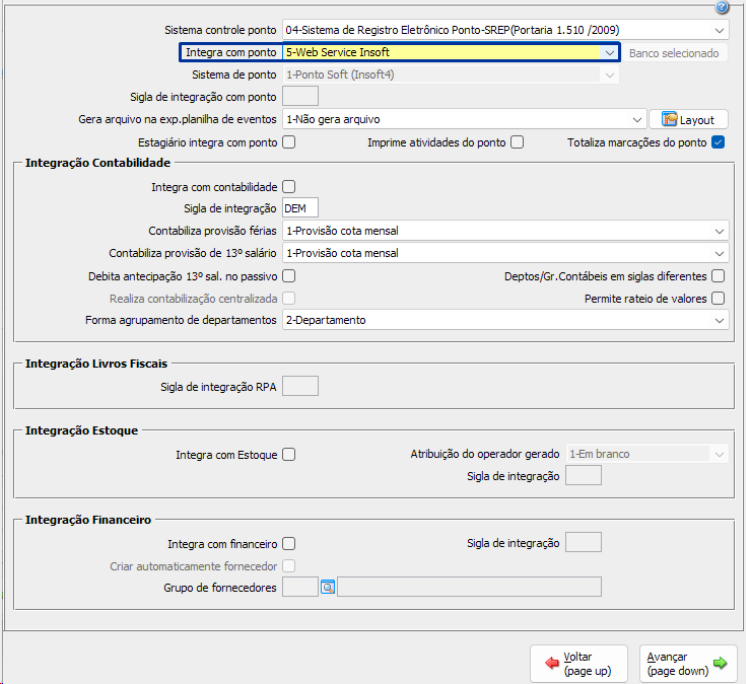
Task: Click Sigla de integração com ponto field
Action: coord(300,97)
